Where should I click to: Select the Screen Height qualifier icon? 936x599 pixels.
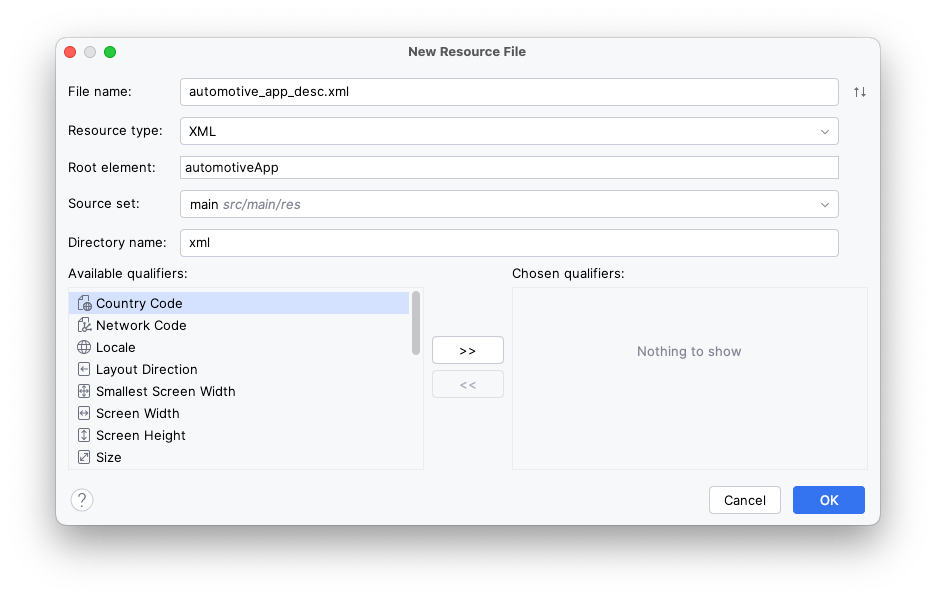[x=84, y=435]
